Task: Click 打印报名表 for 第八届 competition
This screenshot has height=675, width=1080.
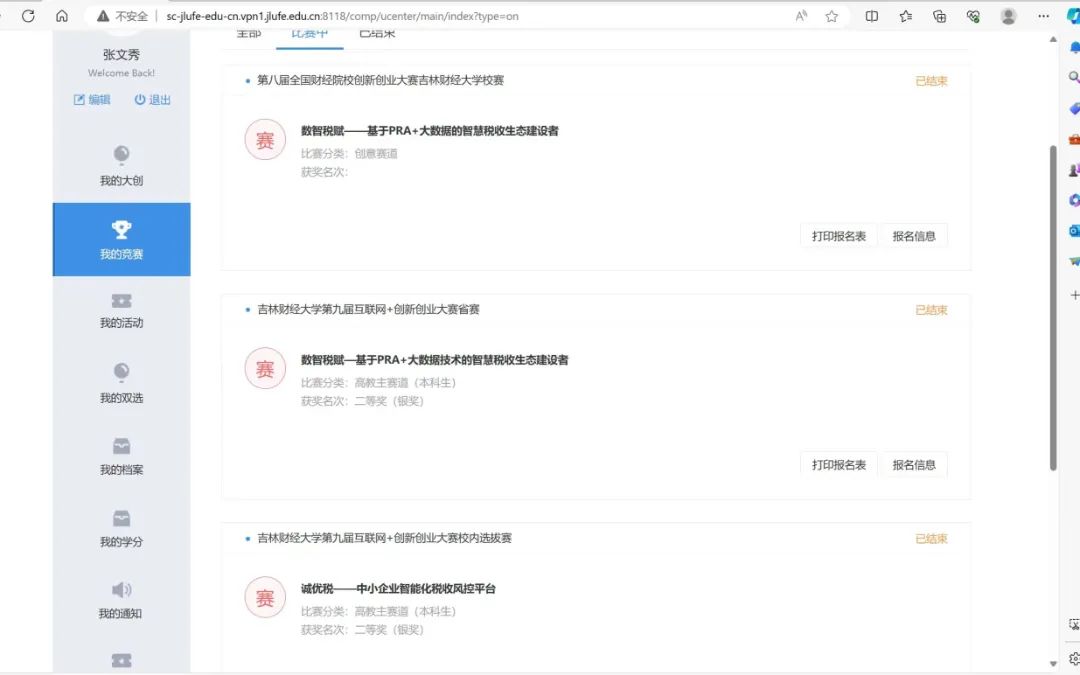Action: point(838,236)
